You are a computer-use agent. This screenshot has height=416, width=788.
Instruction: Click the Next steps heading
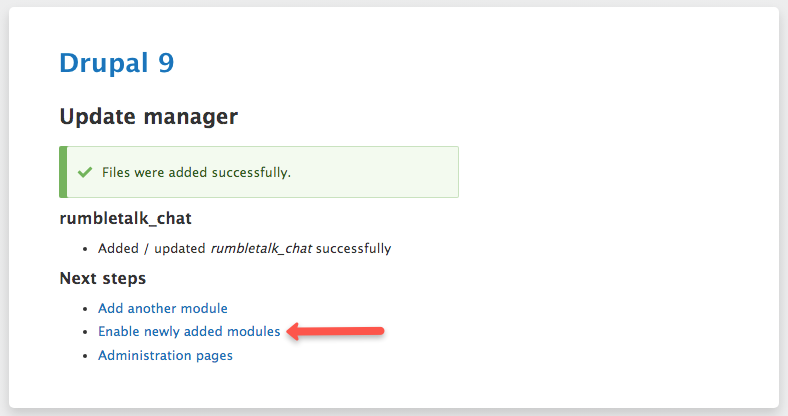click(x=103, y=278)
